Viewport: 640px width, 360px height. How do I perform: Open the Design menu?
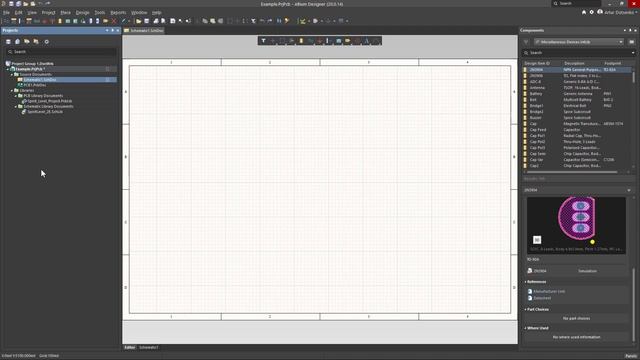tap(82, 13)
